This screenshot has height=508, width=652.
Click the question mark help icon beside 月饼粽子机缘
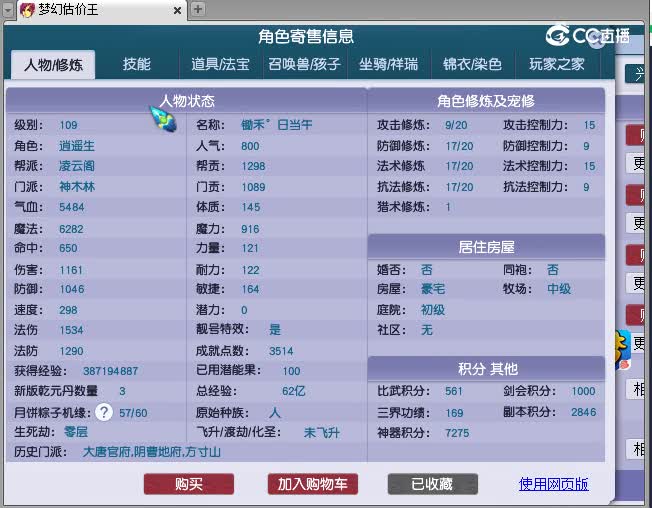(104, 412)
